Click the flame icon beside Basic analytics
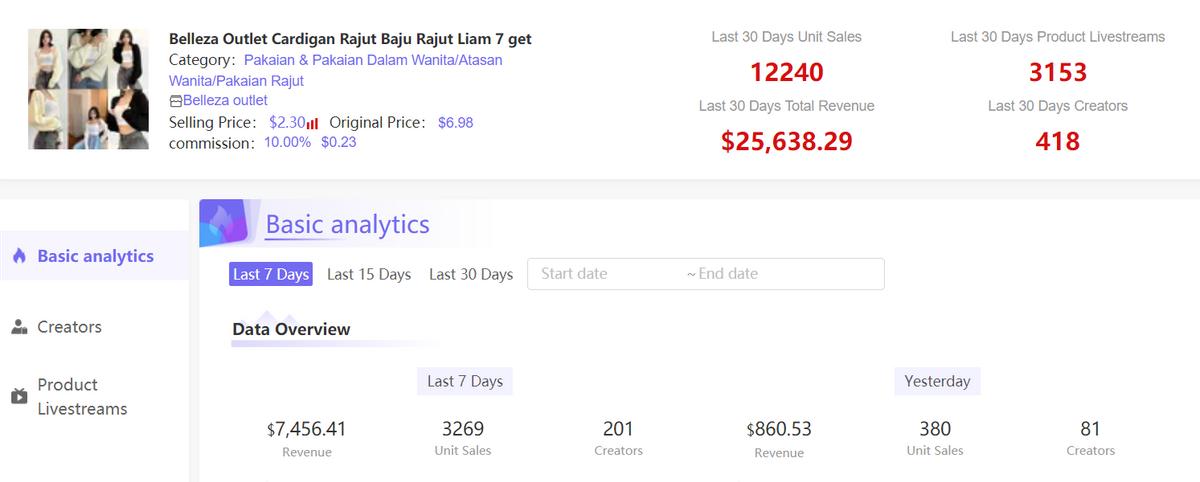Image resolution: width=1200 pixels, height=482 pixels. pyautogui.click(x=19, y=256)
